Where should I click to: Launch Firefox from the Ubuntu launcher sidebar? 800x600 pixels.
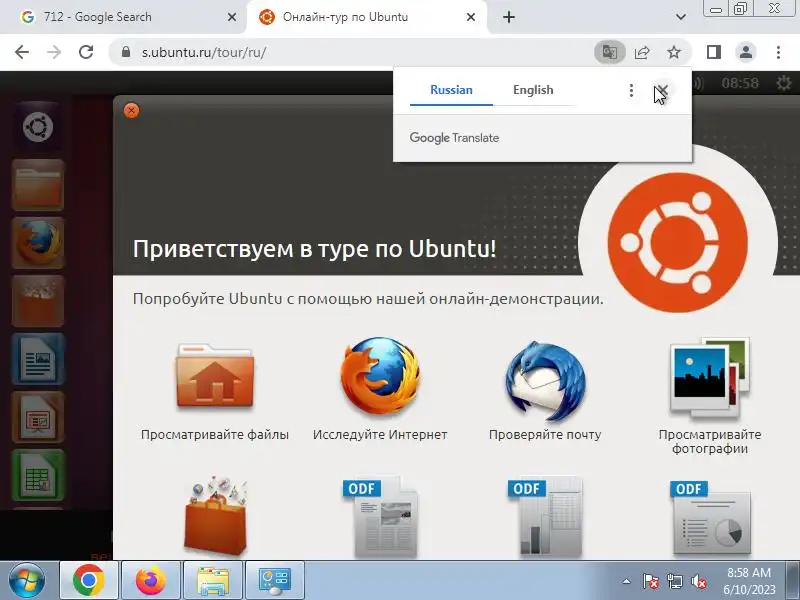38,243
